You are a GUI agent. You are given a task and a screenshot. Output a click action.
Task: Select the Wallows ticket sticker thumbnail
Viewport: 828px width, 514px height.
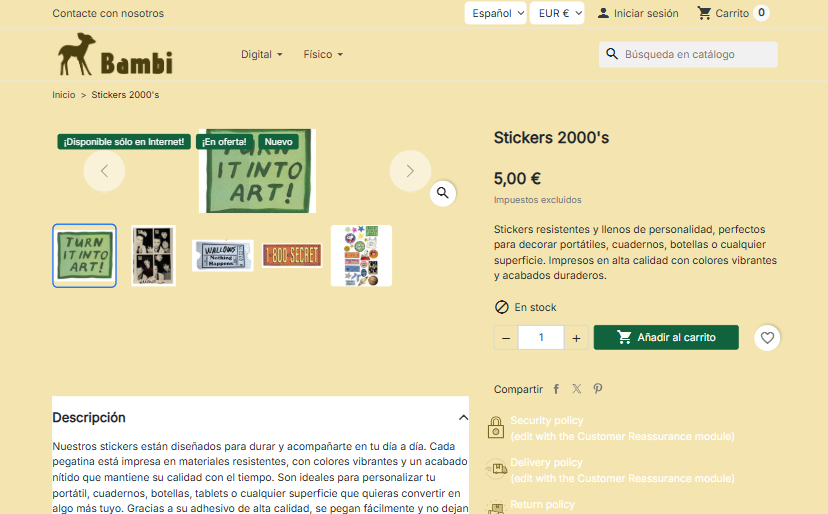pyautogui.click(x=222, y=256)
